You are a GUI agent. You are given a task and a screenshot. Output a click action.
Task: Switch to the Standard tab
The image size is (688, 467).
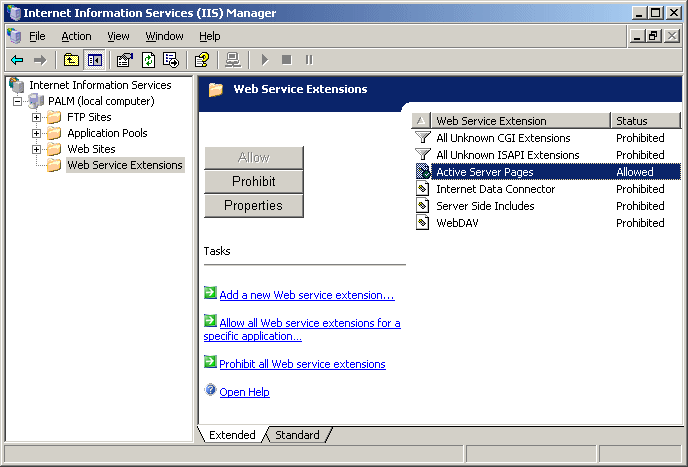point(297,435)
